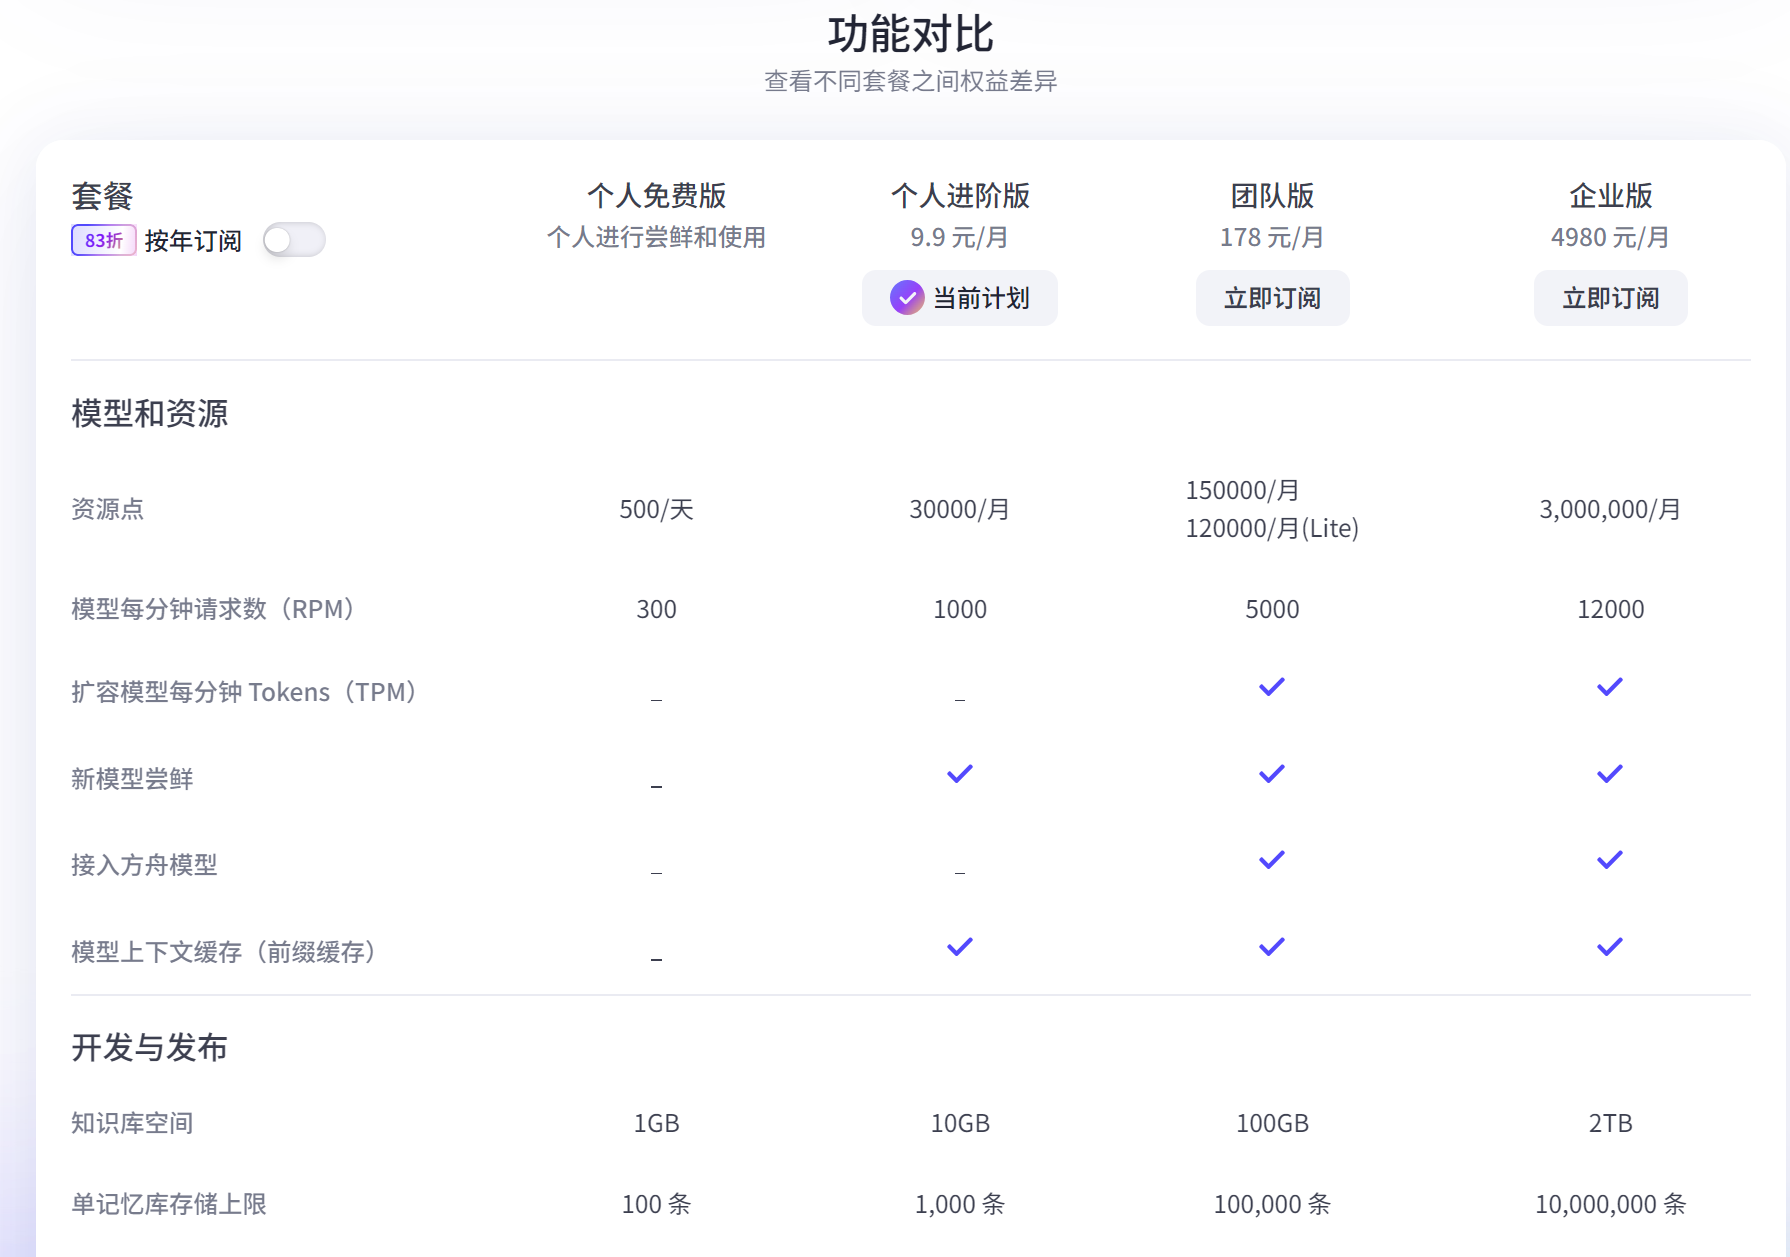This screenshot has width=1790, height=1257.
Task: Click the RPM value 12000
Action: coord(1610,609)
